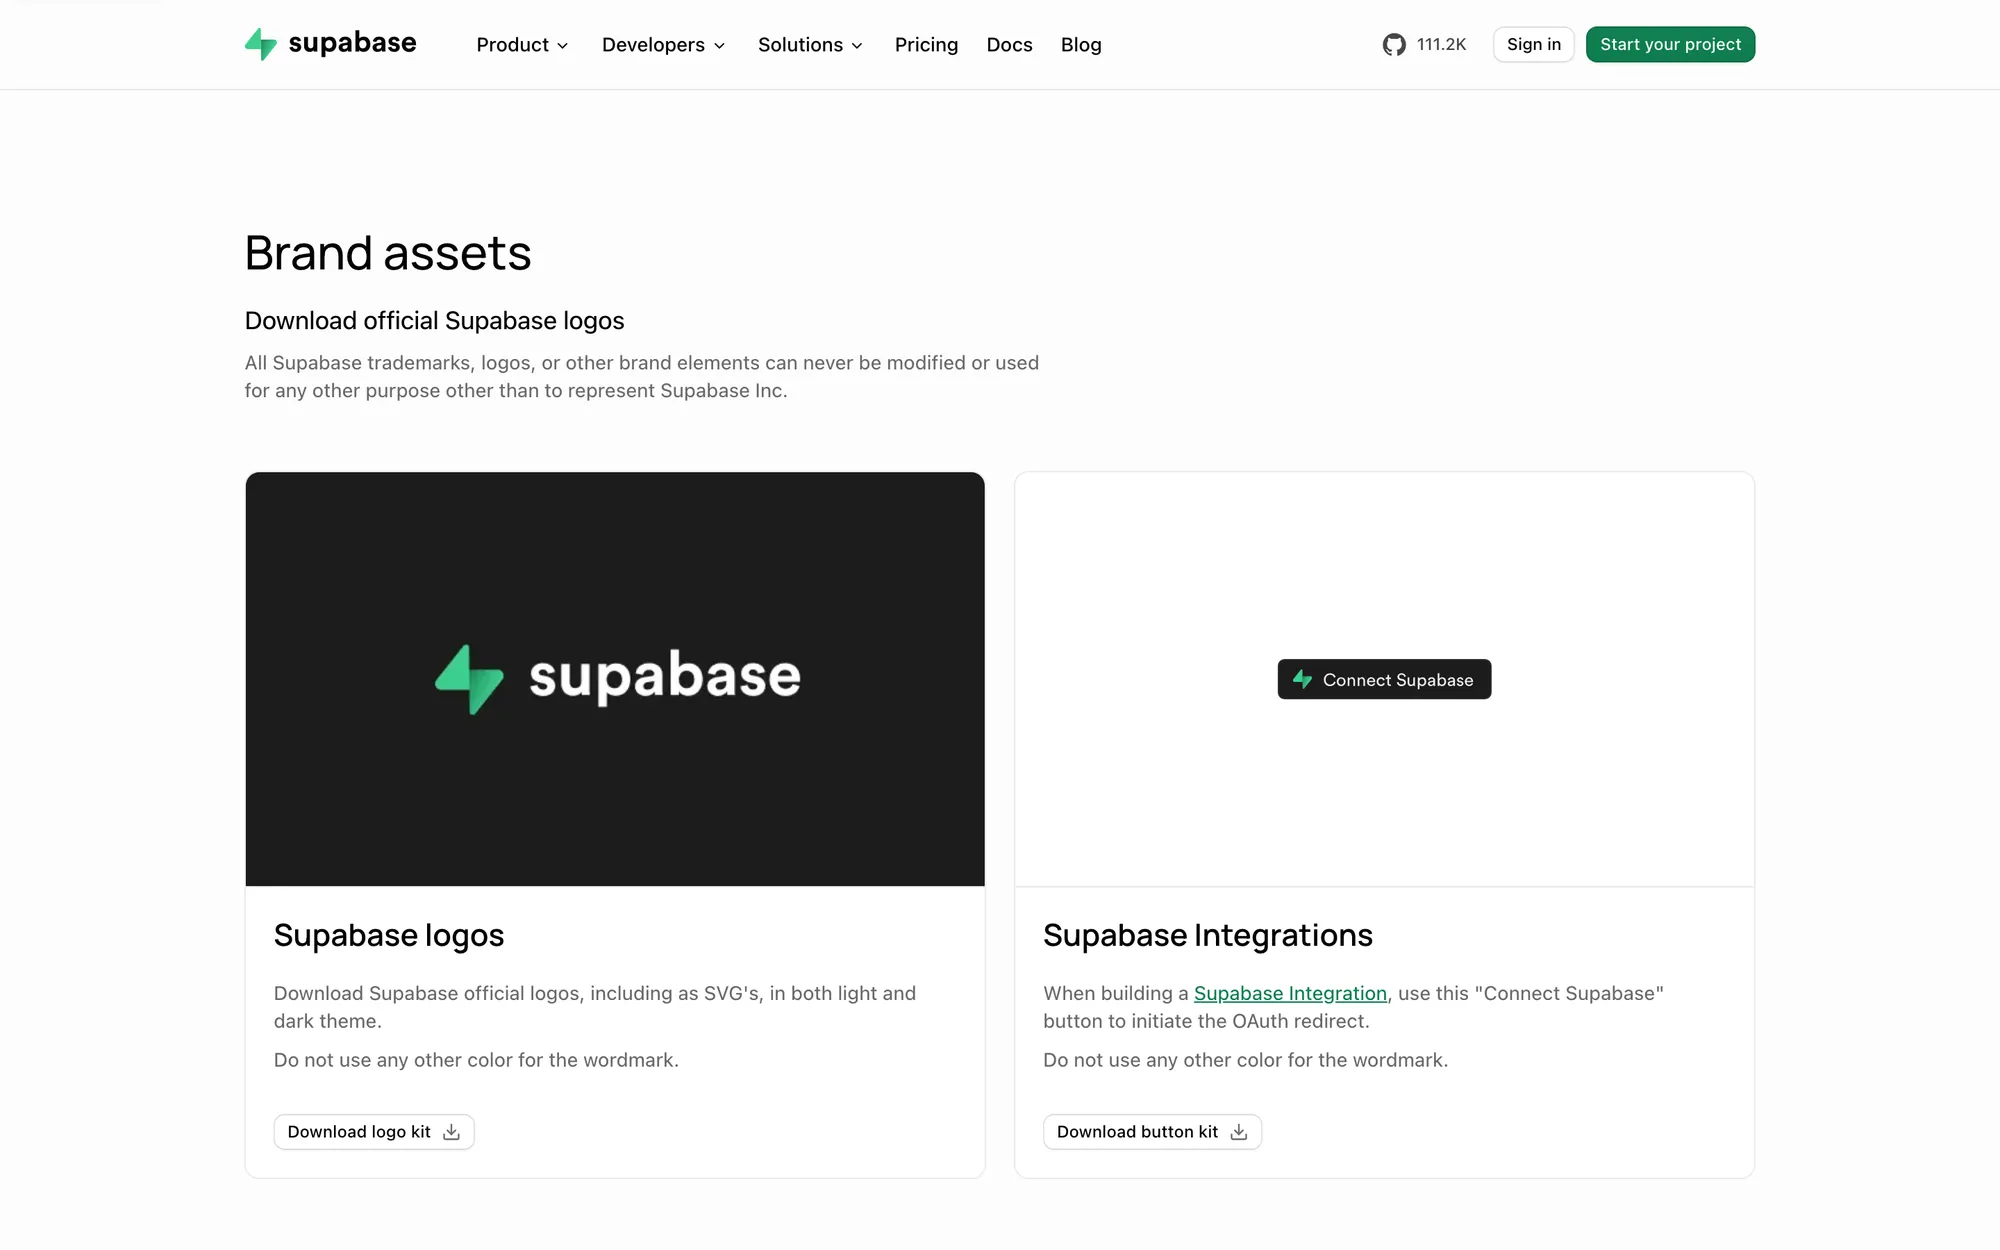The image size is (2000, 1250).
Task: Click the white supabase wordmark in preview
Action: [x=665, y=678]
